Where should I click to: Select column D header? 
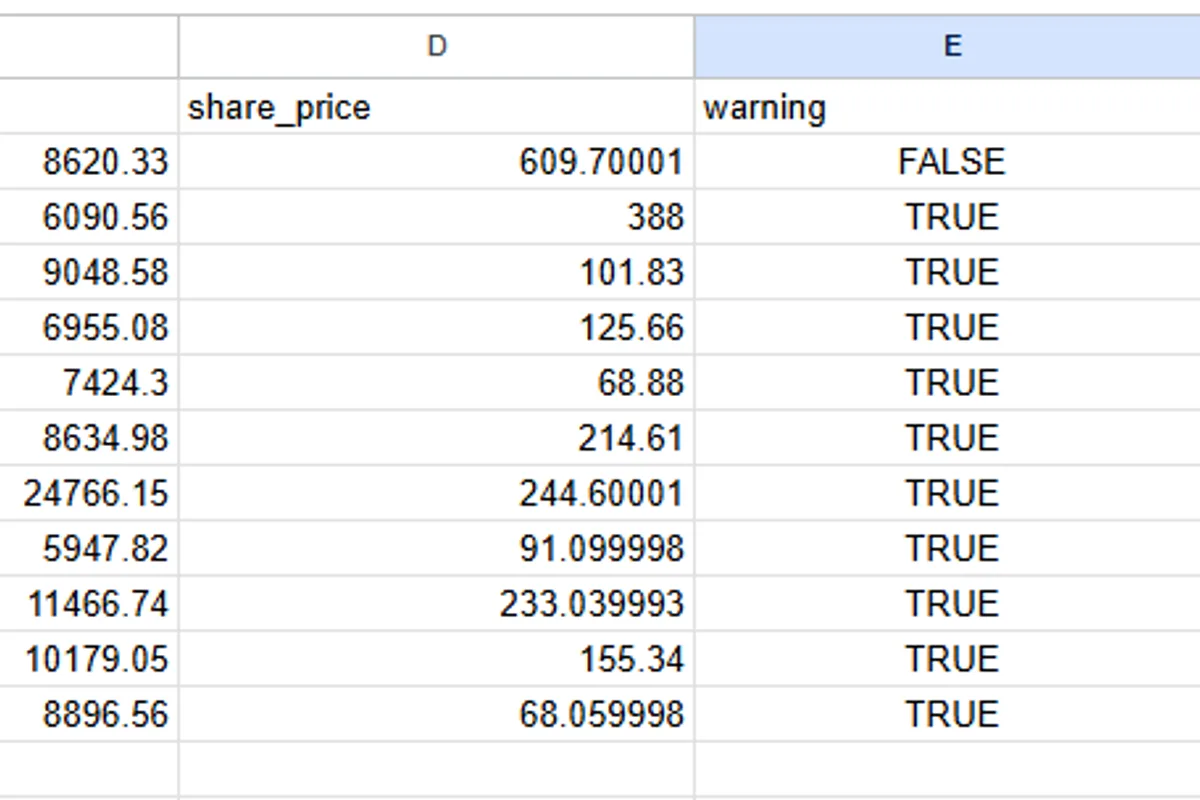(x=436, y=46)
